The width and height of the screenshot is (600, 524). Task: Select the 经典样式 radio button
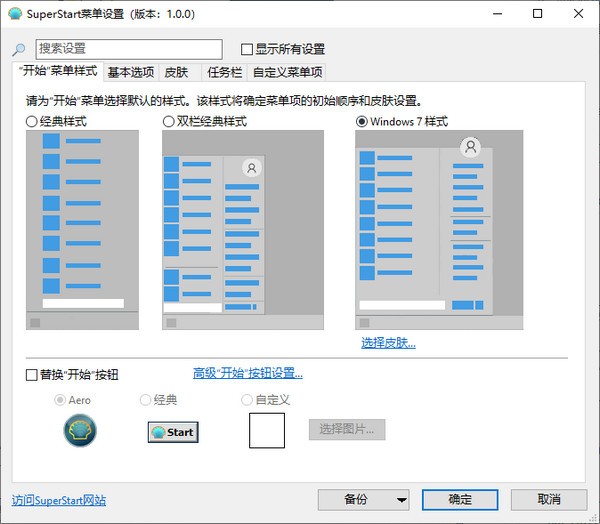tap(31, 122)
